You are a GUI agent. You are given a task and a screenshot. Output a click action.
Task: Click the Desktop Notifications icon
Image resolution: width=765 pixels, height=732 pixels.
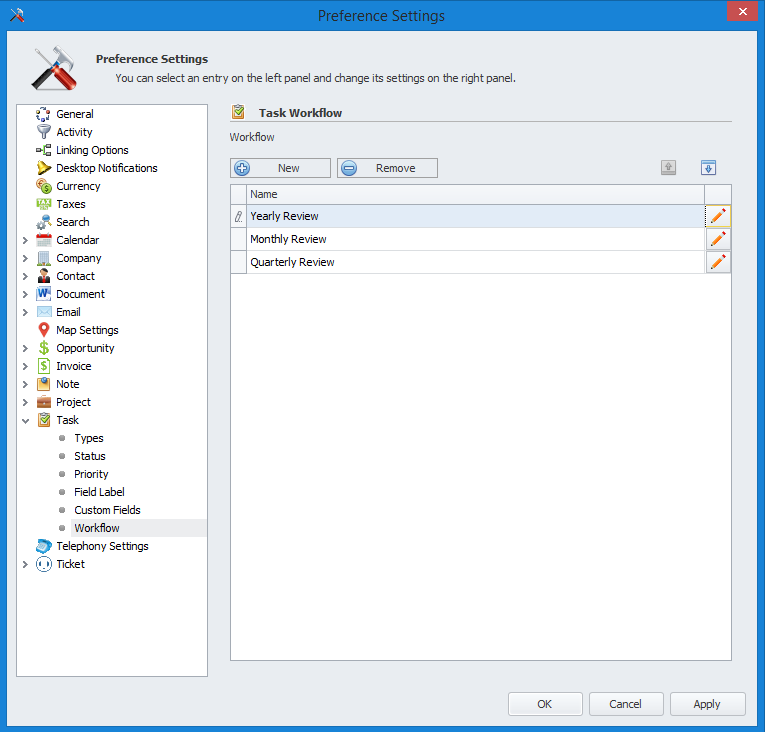[44, 168]
